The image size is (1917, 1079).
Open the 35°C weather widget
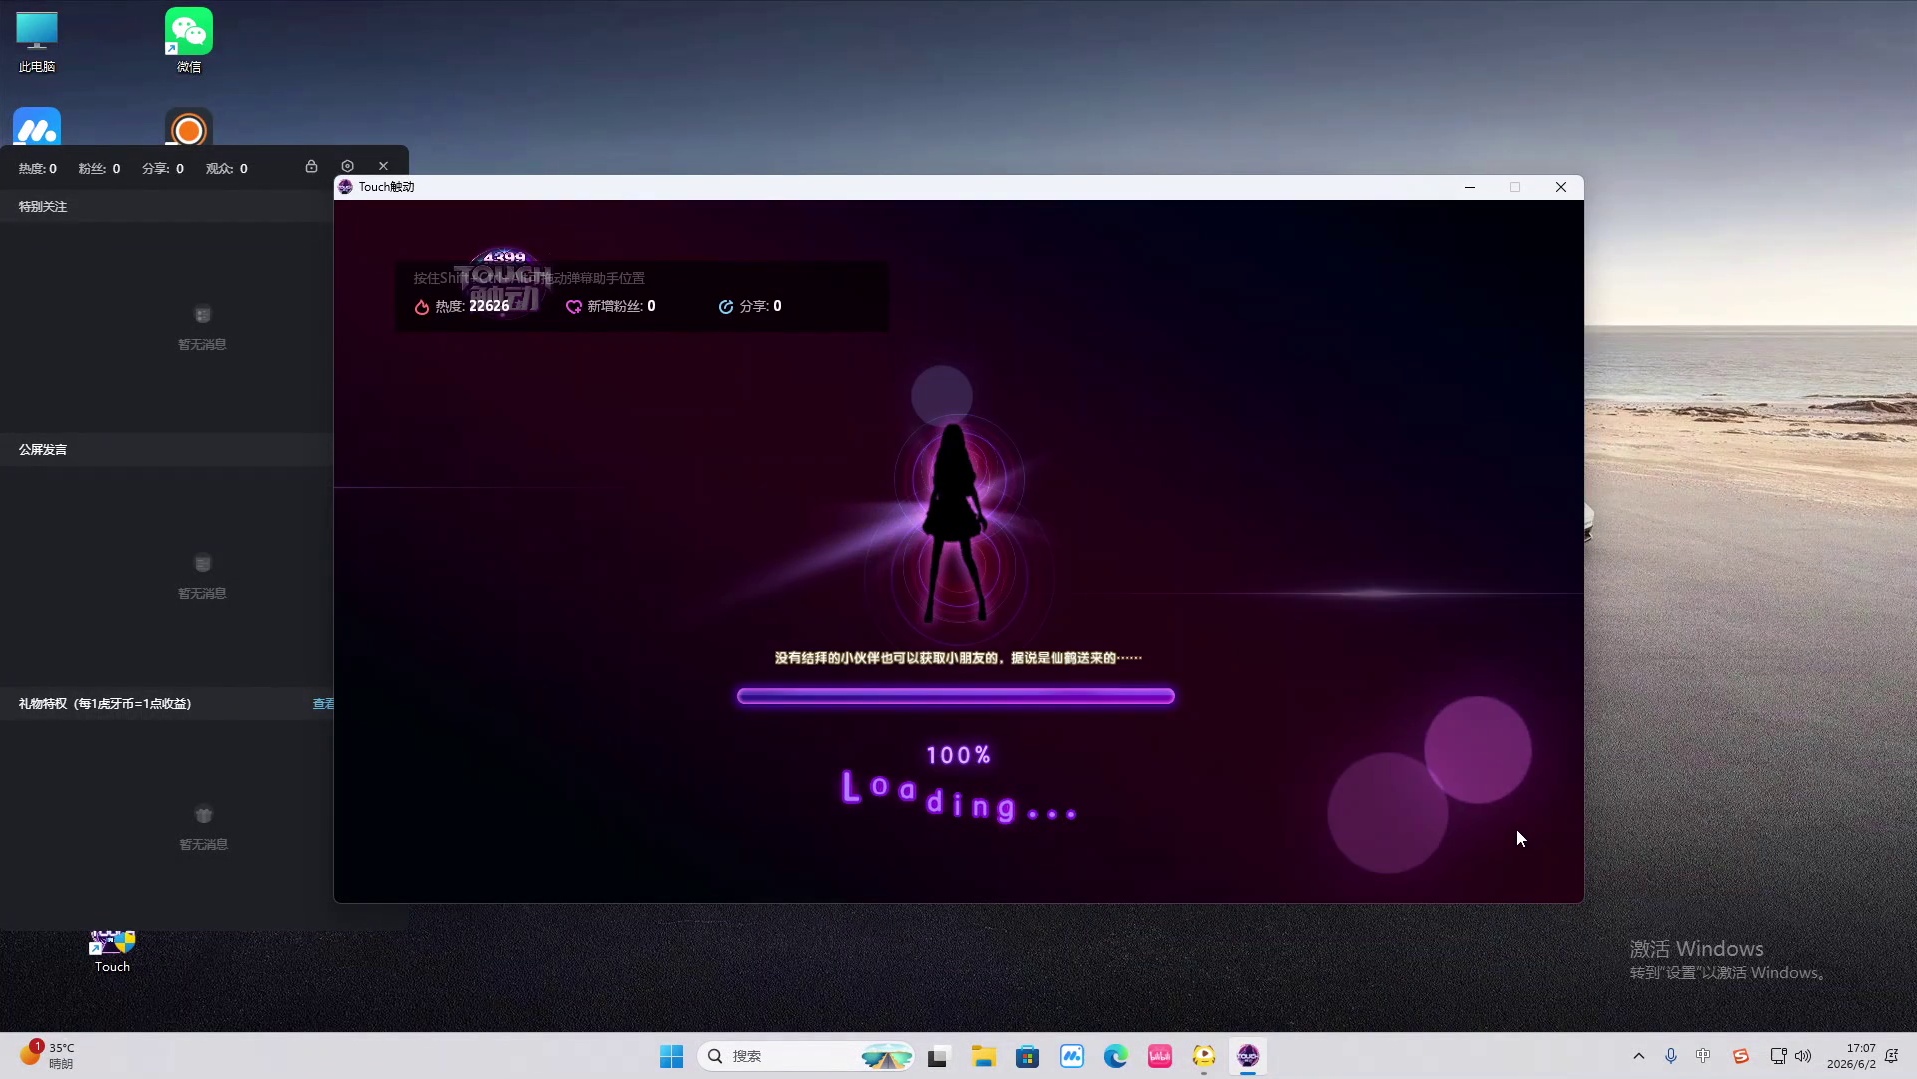(x=47, y=1055)
